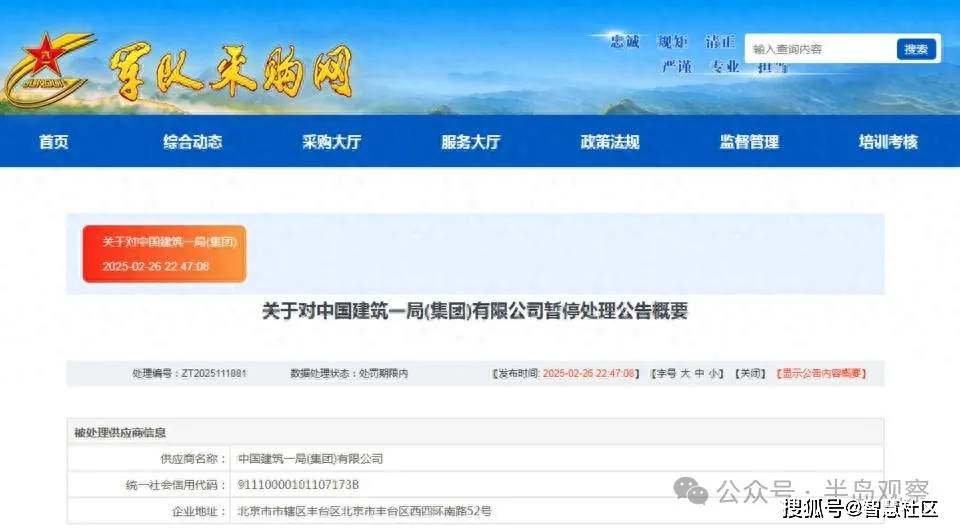Open the 监督管理 menu item
The height and width of the screenshot is (530, 960).
click(749, 142)
